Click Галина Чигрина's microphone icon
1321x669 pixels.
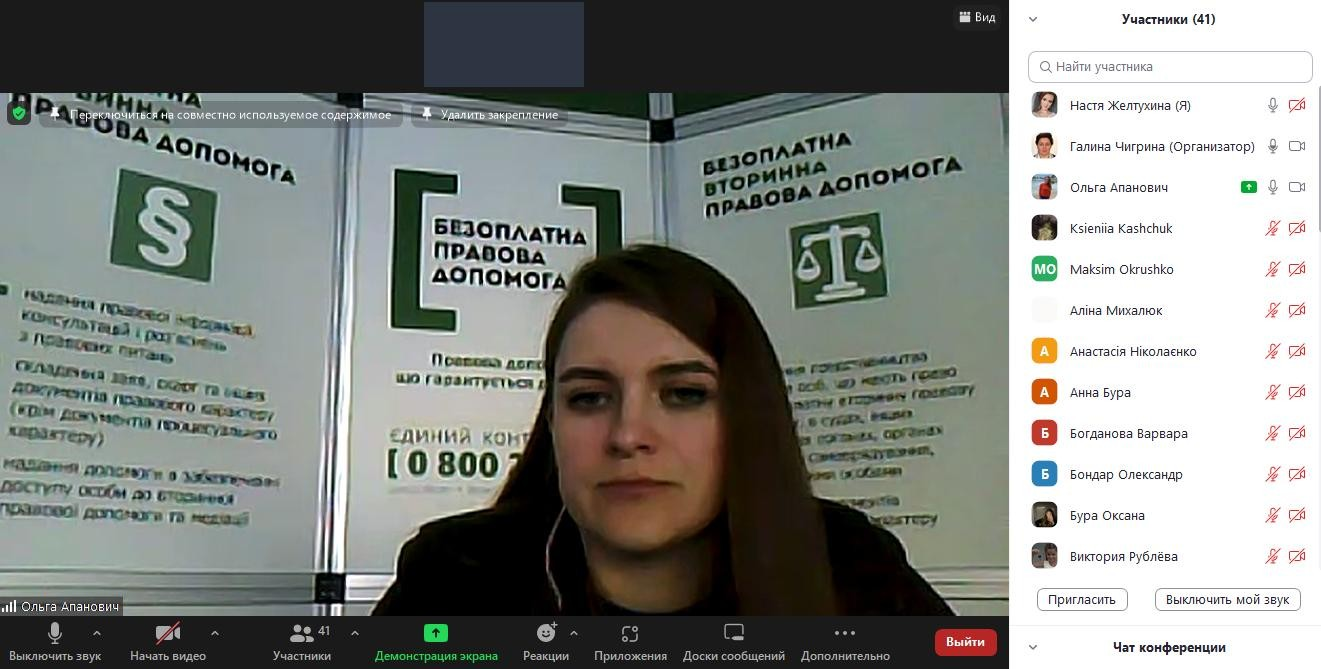pos(1273,146)
